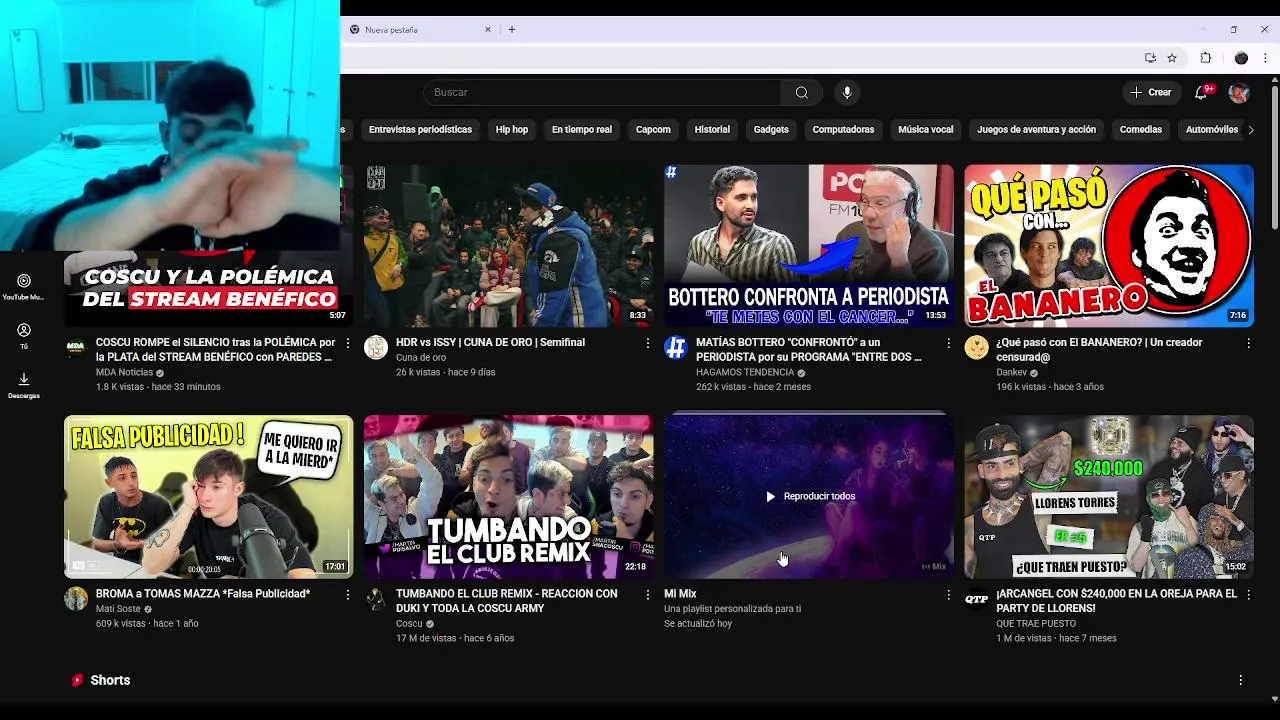This screenshot has width=1280, height=720.
Task: Open Chrome profile avatar
Action: 1241,58
